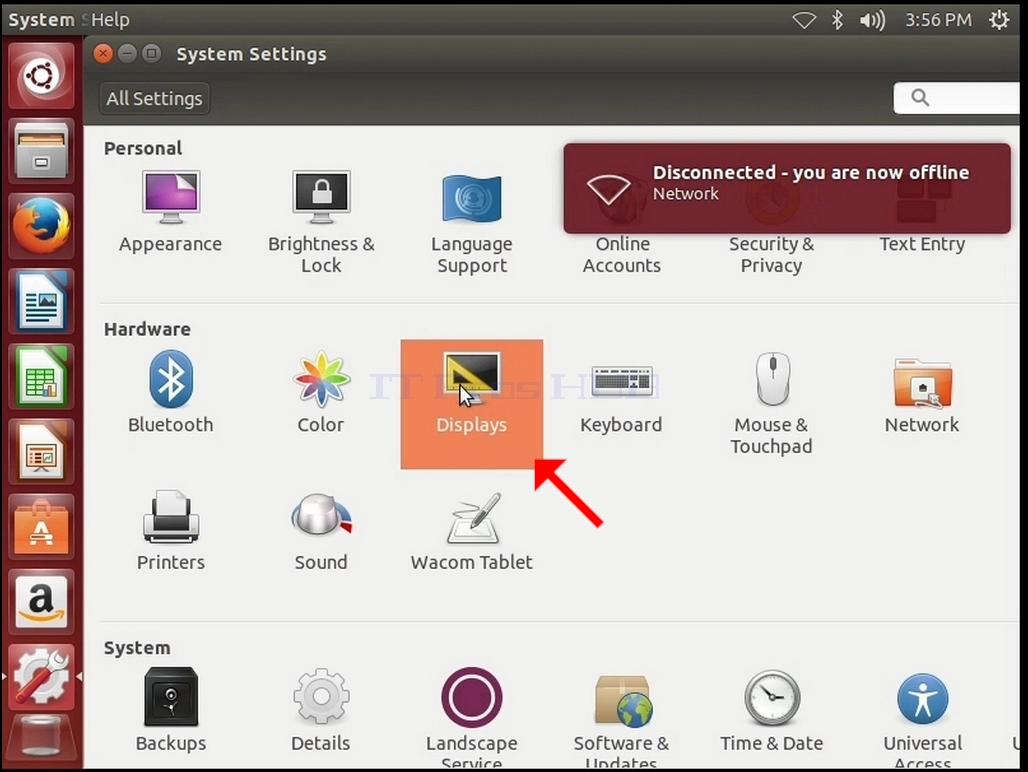Open the System menu in top bar
1028x772 pixels.
(41, 20)
